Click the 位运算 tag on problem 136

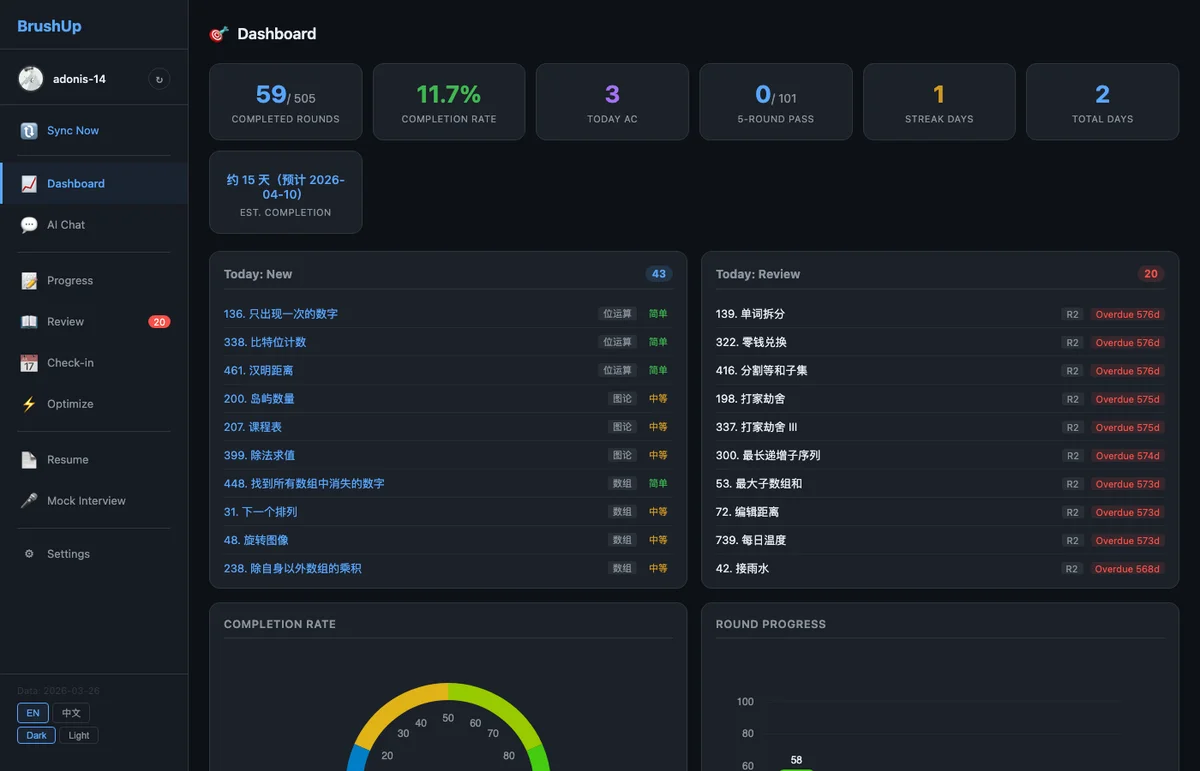[617, 314]
